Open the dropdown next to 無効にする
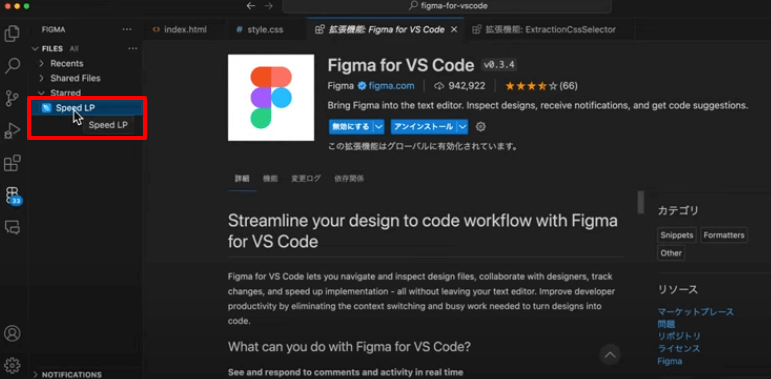Viewport: 771px width, 379px height. coord(379,127)
